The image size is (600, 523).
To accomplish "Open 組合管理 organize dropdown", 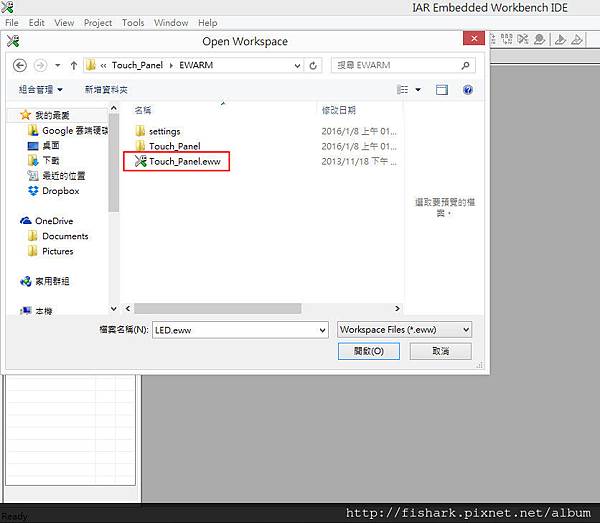I will 40,90.
